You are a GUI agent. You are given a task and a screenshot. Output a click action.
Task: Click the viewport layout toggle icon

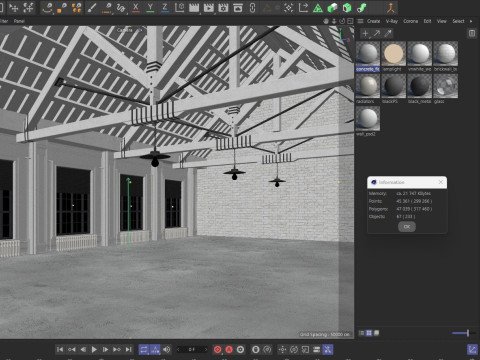coord(350,21)
